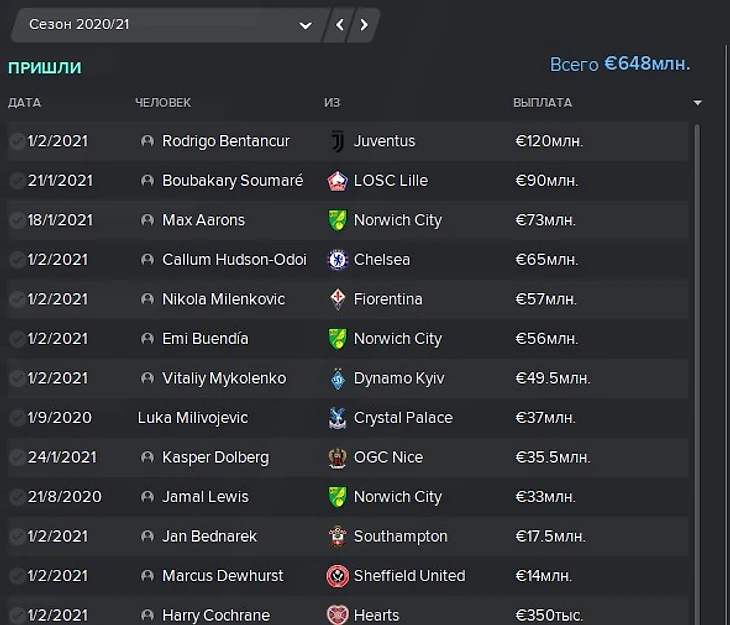This screenshot has height=625, width=730.
Task: Click the Chelsea club badge
Action: tap(337, 260)
